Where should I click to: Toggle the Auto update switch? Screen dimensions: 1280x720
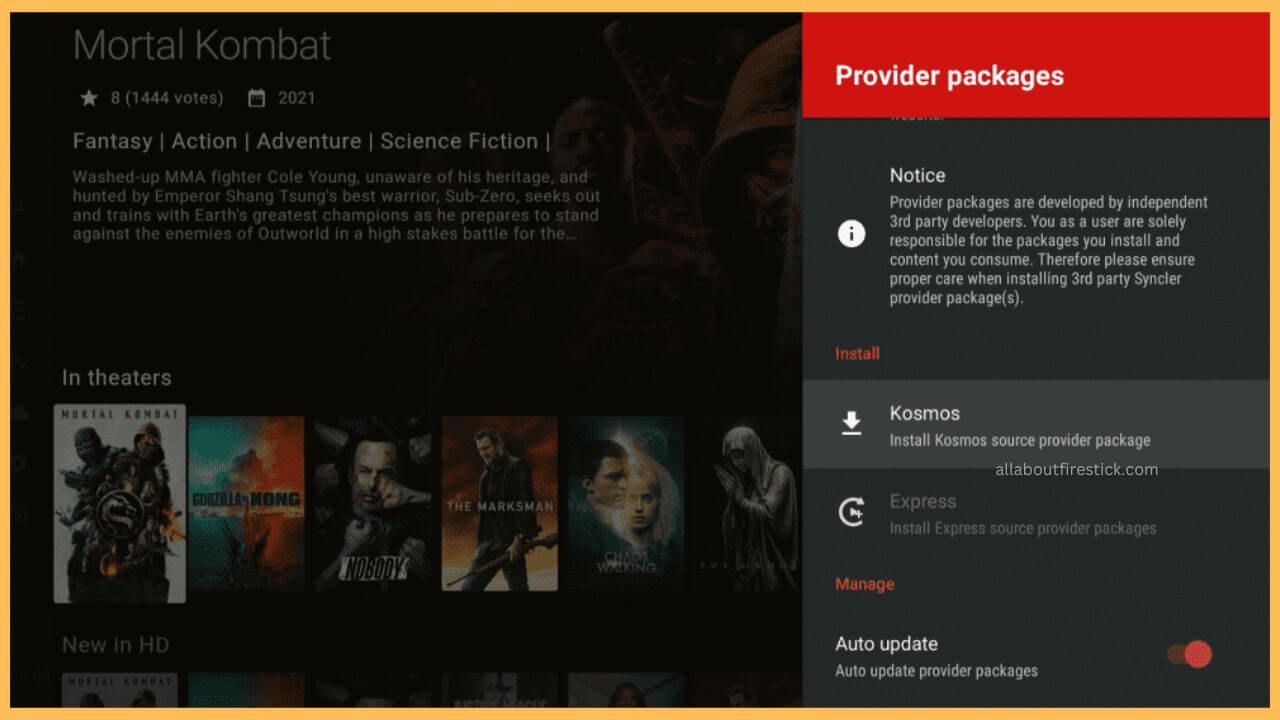point(1190,655)
